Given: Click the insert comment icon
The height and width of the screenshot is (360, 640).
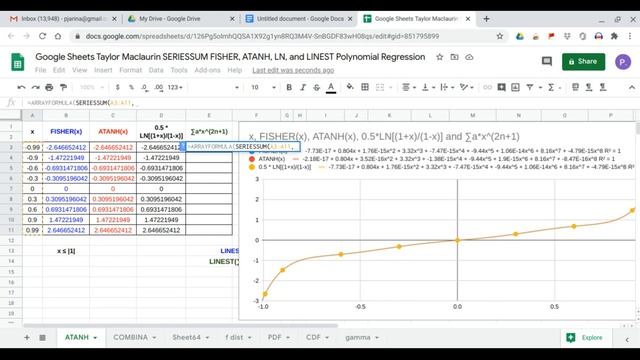Looking at the screenshot, I should coord(501,87).
